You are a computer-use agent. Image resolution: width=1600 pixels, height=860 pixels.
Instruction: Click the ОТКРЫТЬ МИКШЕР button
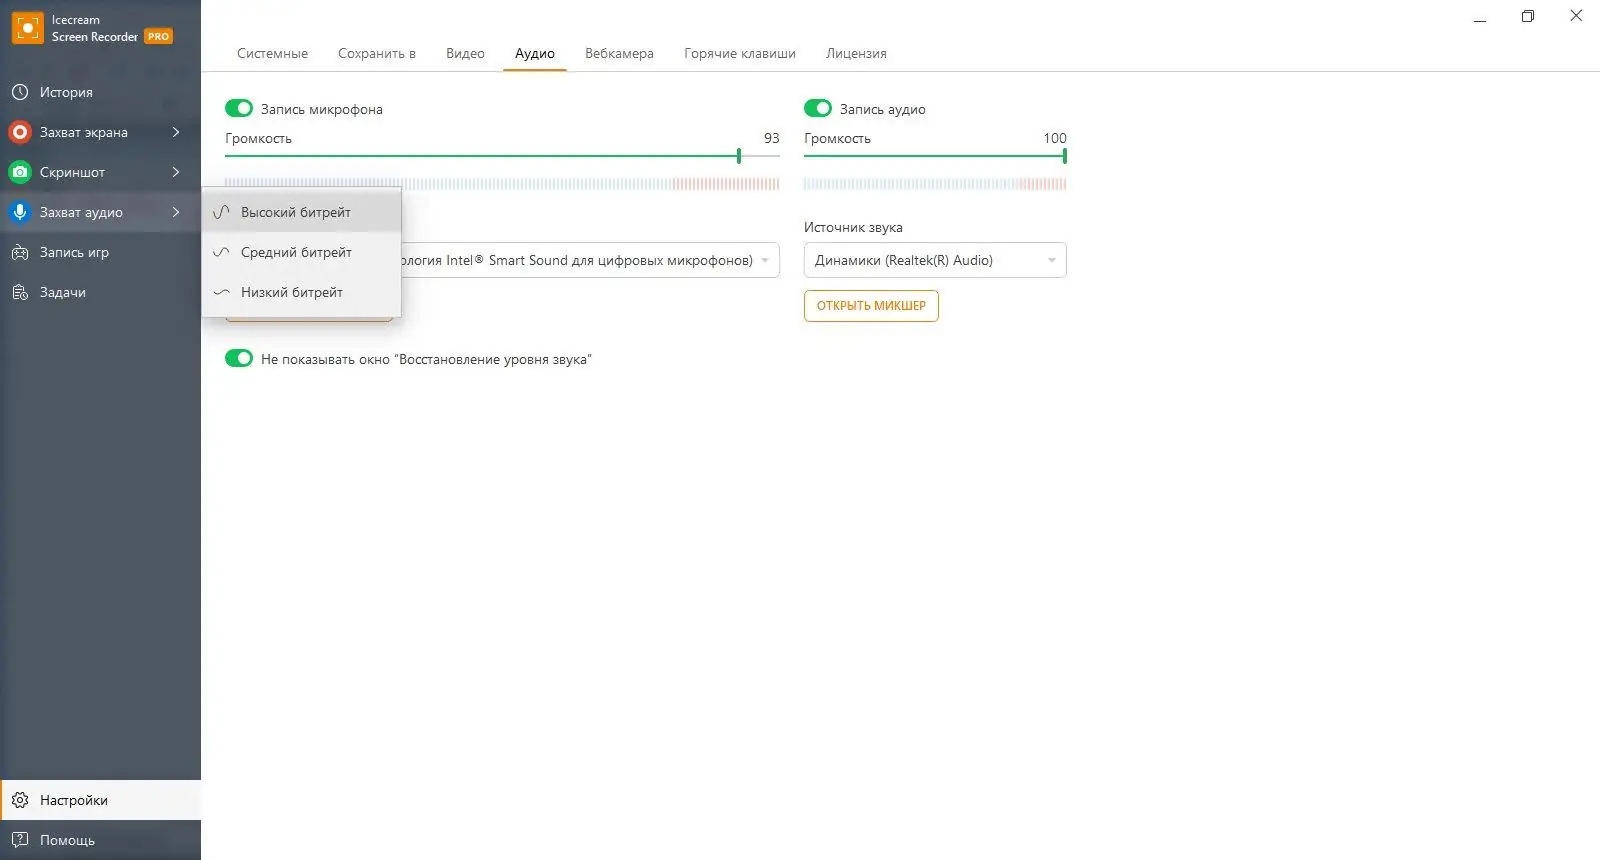tap(871, 306)
